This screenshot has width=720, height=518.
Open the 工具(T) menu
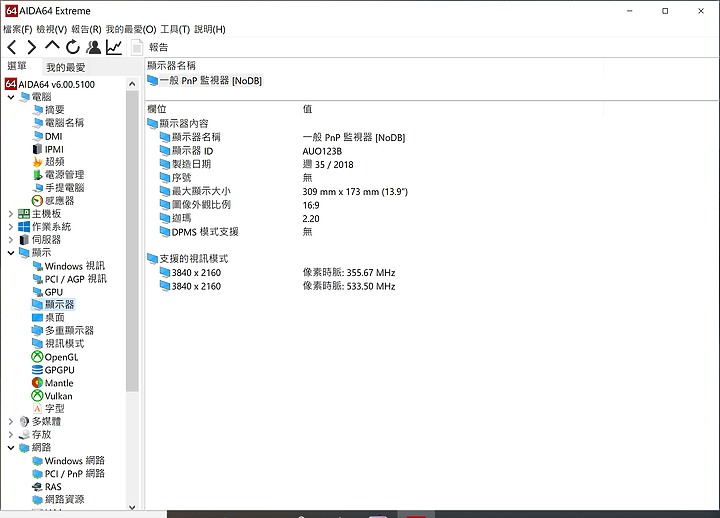point(175,29)
